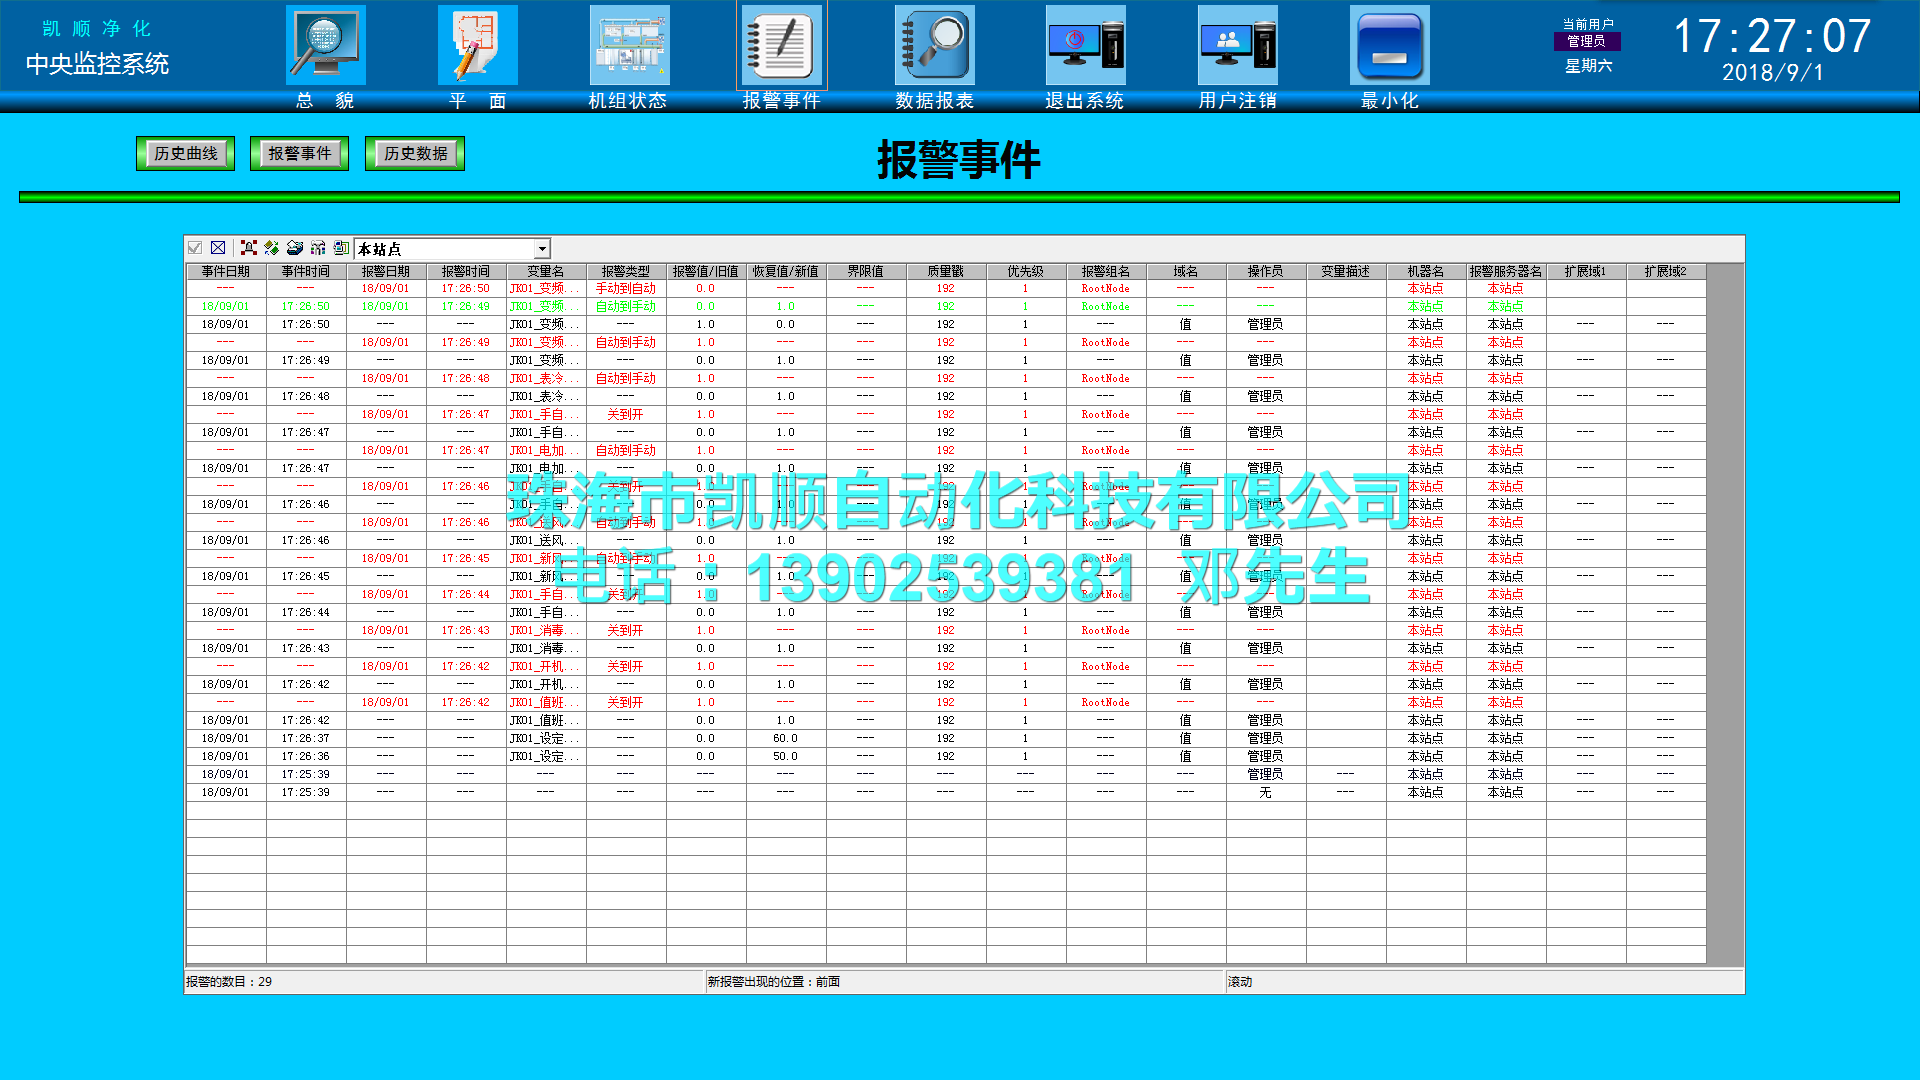1920x1080 pixels.
Task: Click the filter settings icon in alarm toolbar
Action: tap(318, 248)
